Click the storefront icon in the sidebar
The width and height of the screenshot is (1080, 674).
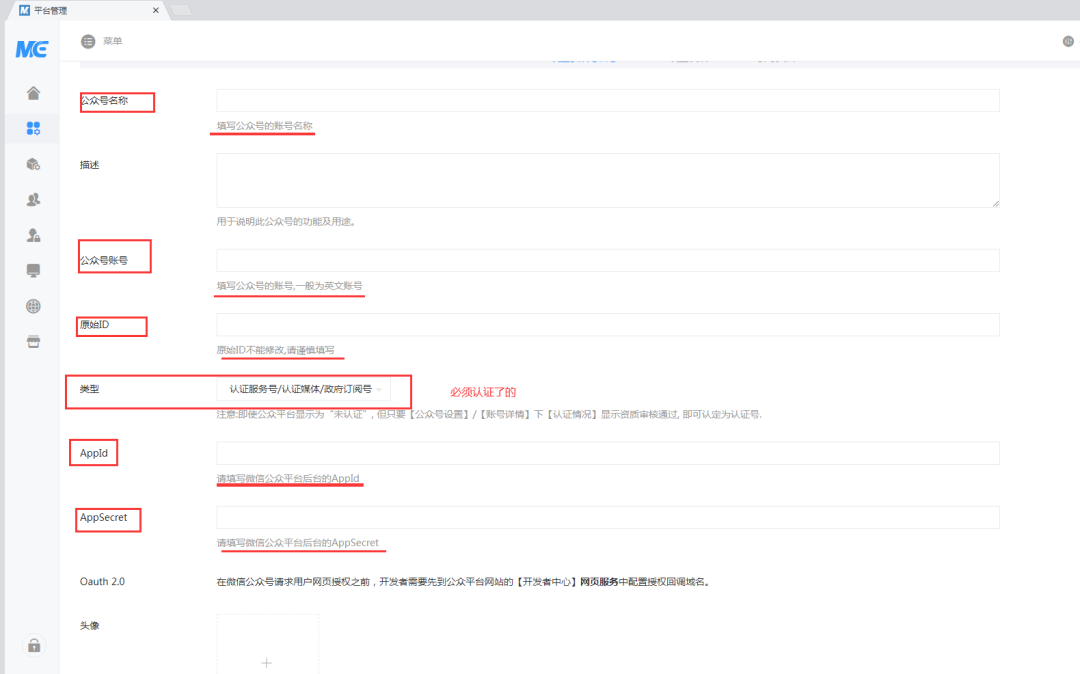pos(33,341)
